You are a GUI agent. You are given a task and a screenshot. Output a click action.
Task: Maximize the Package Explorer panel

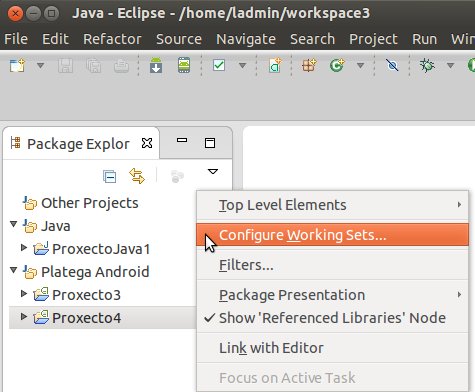[210, 143]
